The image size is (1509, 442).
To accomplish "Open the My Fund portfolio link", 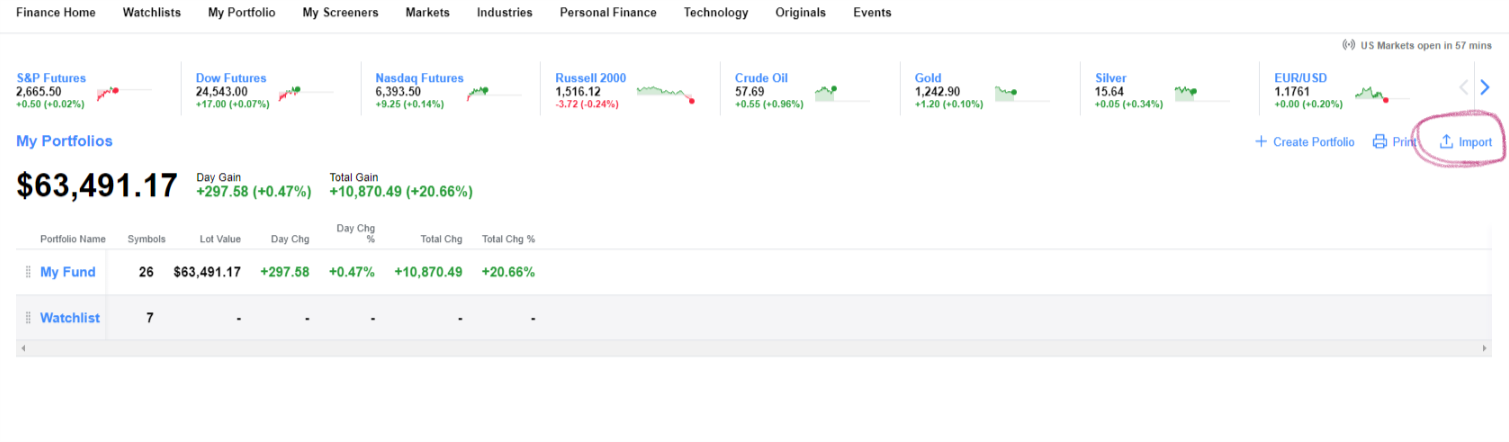I will 68,272.
